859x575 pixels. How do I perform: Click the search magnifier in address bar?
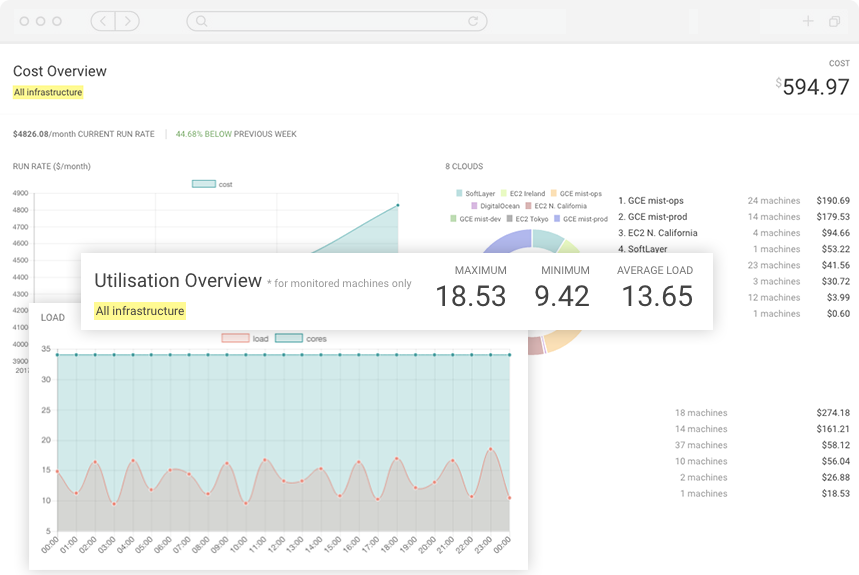[201, 21]
